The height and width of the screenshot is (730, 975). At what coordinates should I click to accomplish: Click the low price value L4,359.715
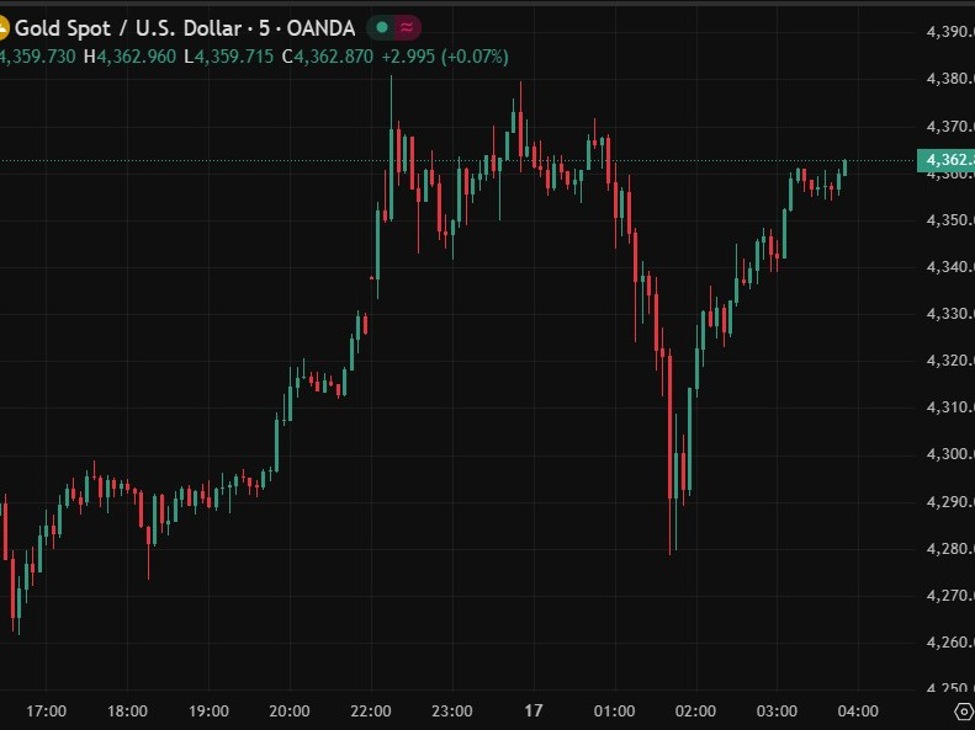[228, 57]
